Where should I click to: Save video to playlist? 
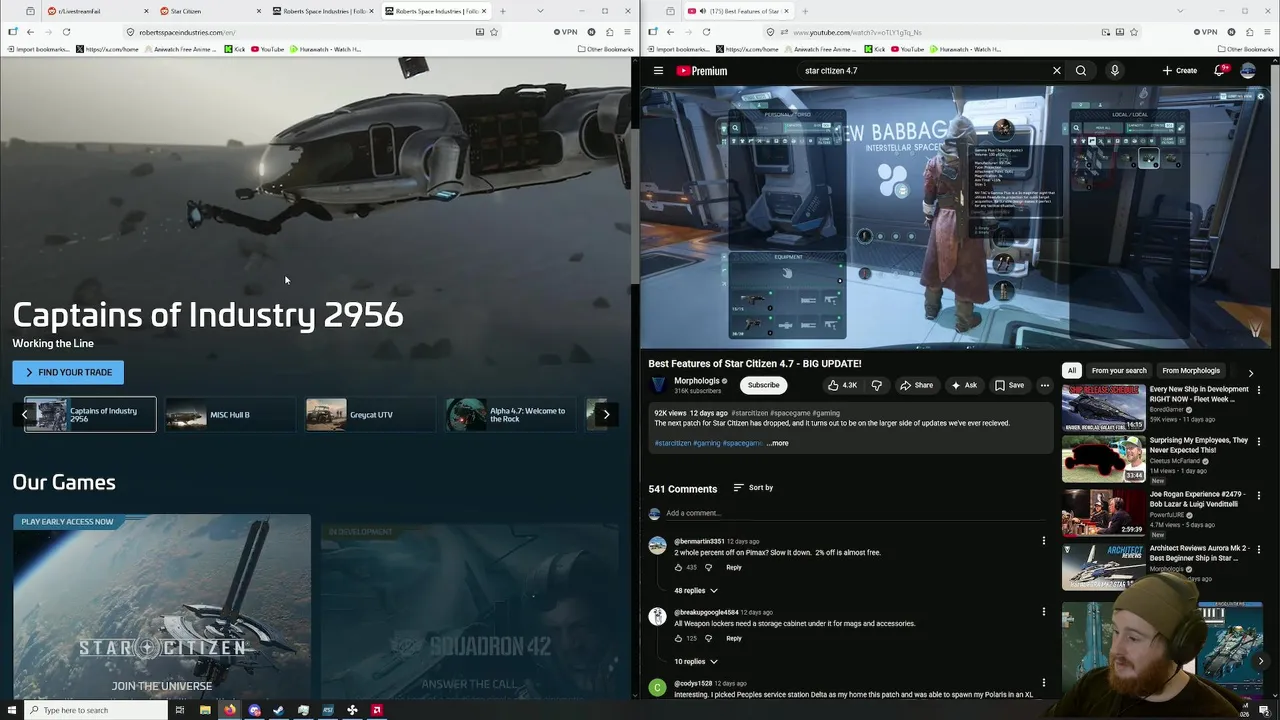[1009, 385]
